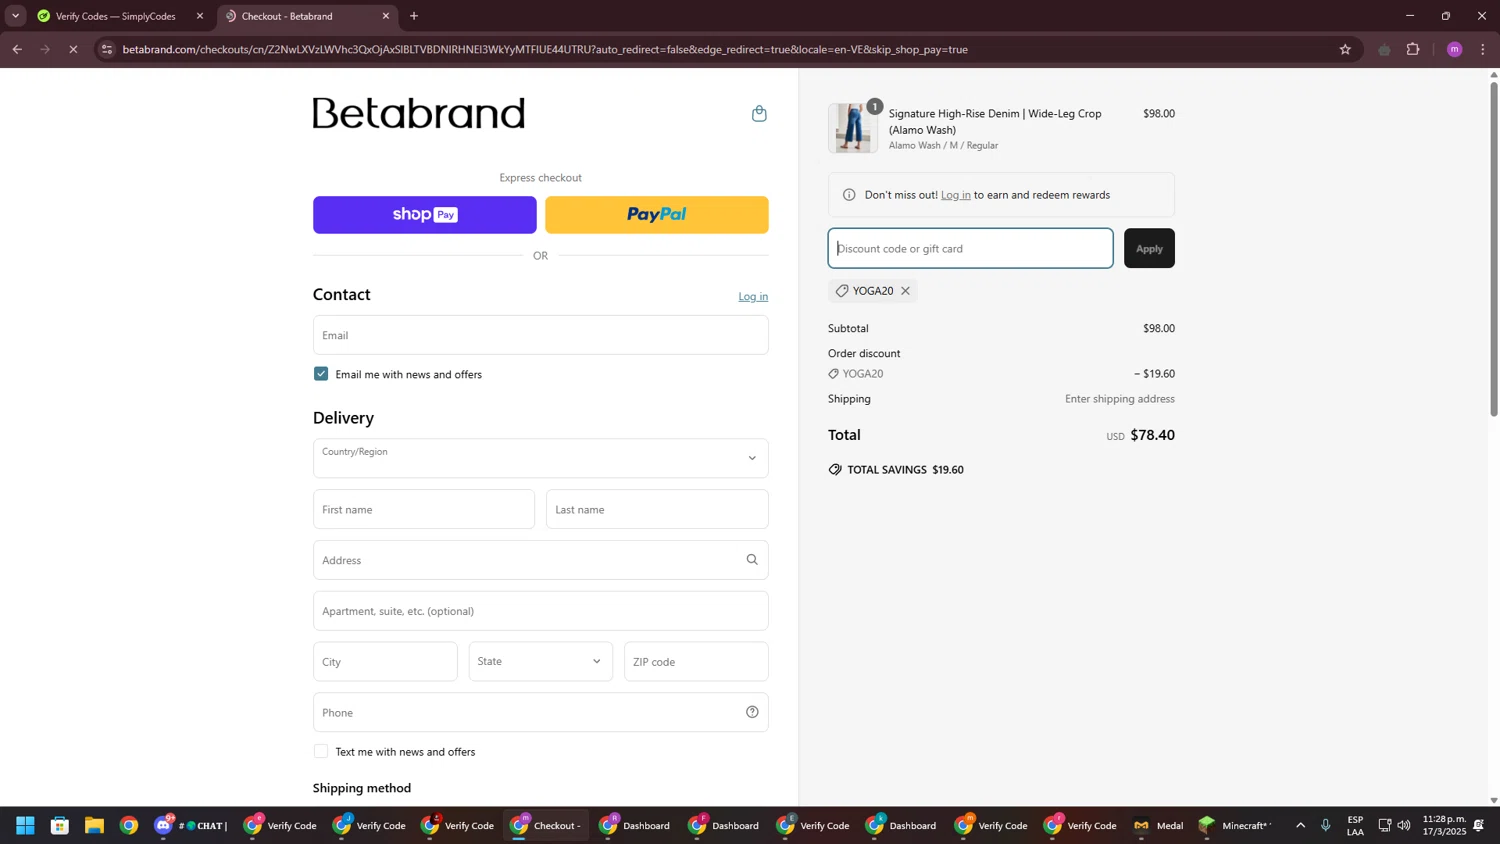Screen dimensions: 1500x844
Task: Pay with the Shop Pay button
Action: (425, 215)
